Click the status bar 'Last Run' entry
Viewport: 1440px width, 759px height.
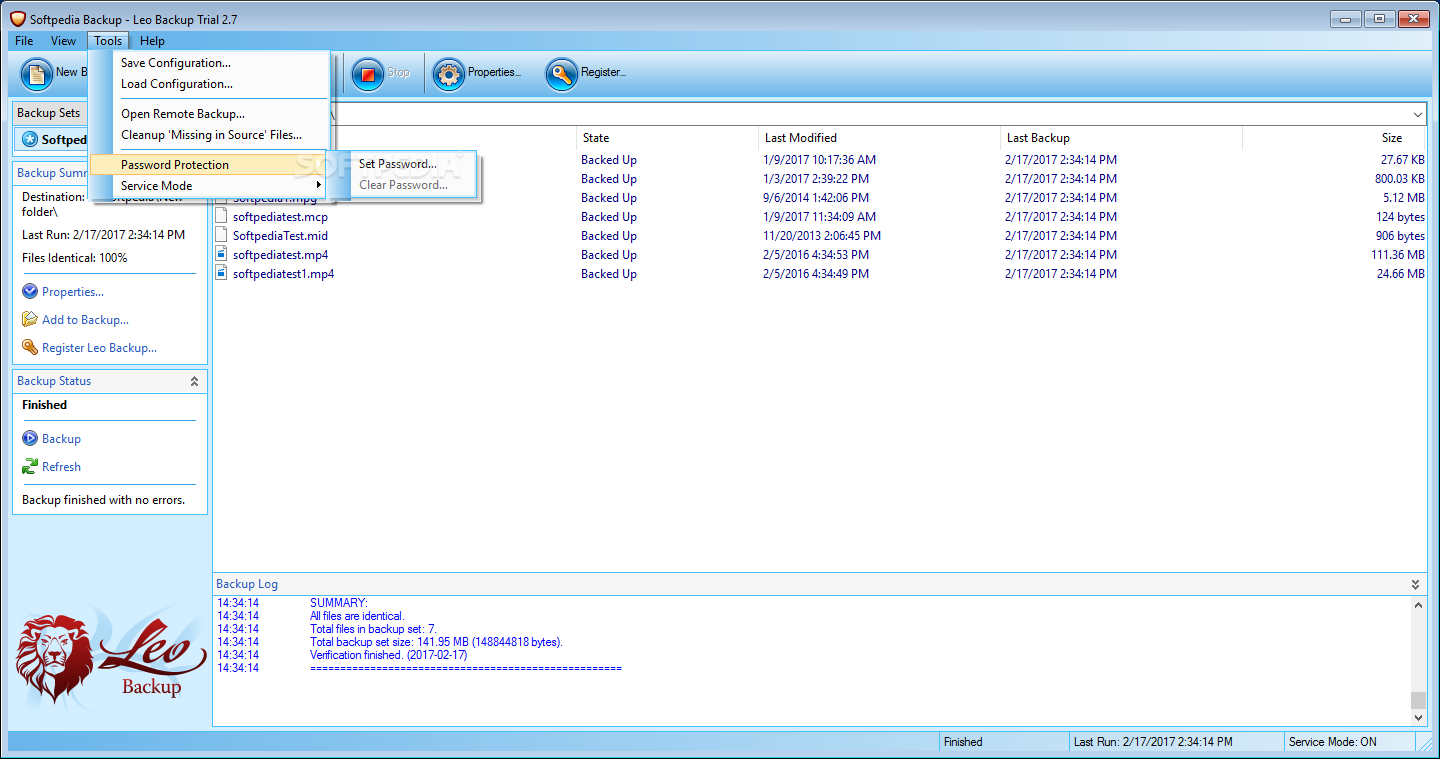click(x=1153, y=742)
